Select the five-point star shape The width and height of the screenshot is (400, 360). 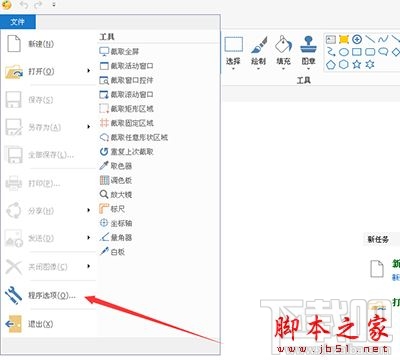tap(357, 64)
